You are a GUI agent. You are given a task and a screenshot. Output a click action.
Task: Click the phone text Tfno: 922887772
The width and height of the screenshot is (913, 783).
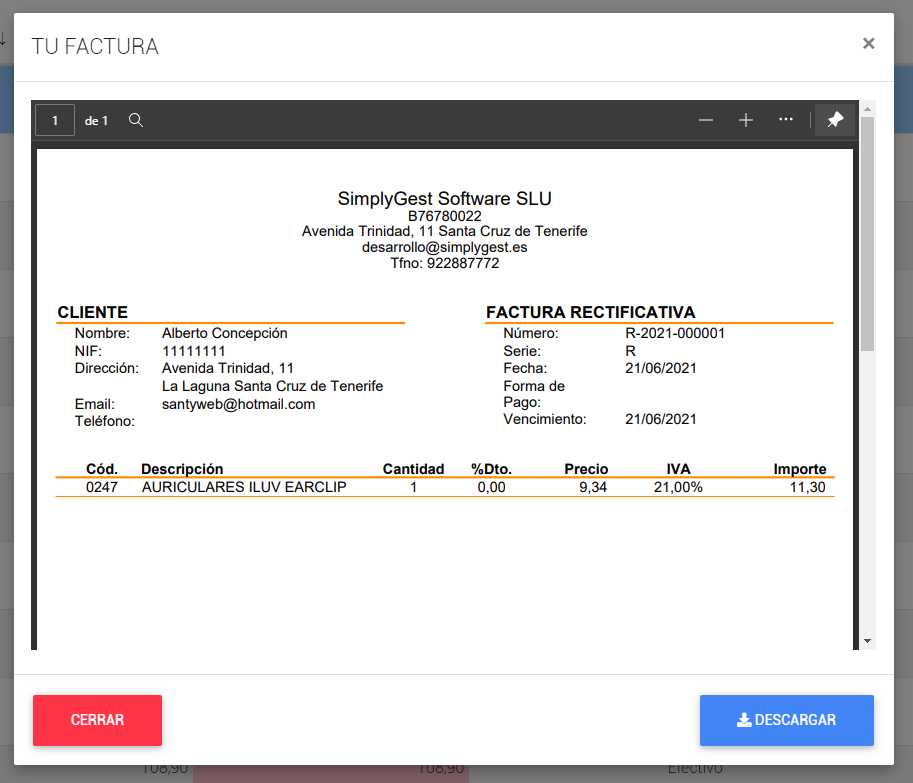(444, 263)
